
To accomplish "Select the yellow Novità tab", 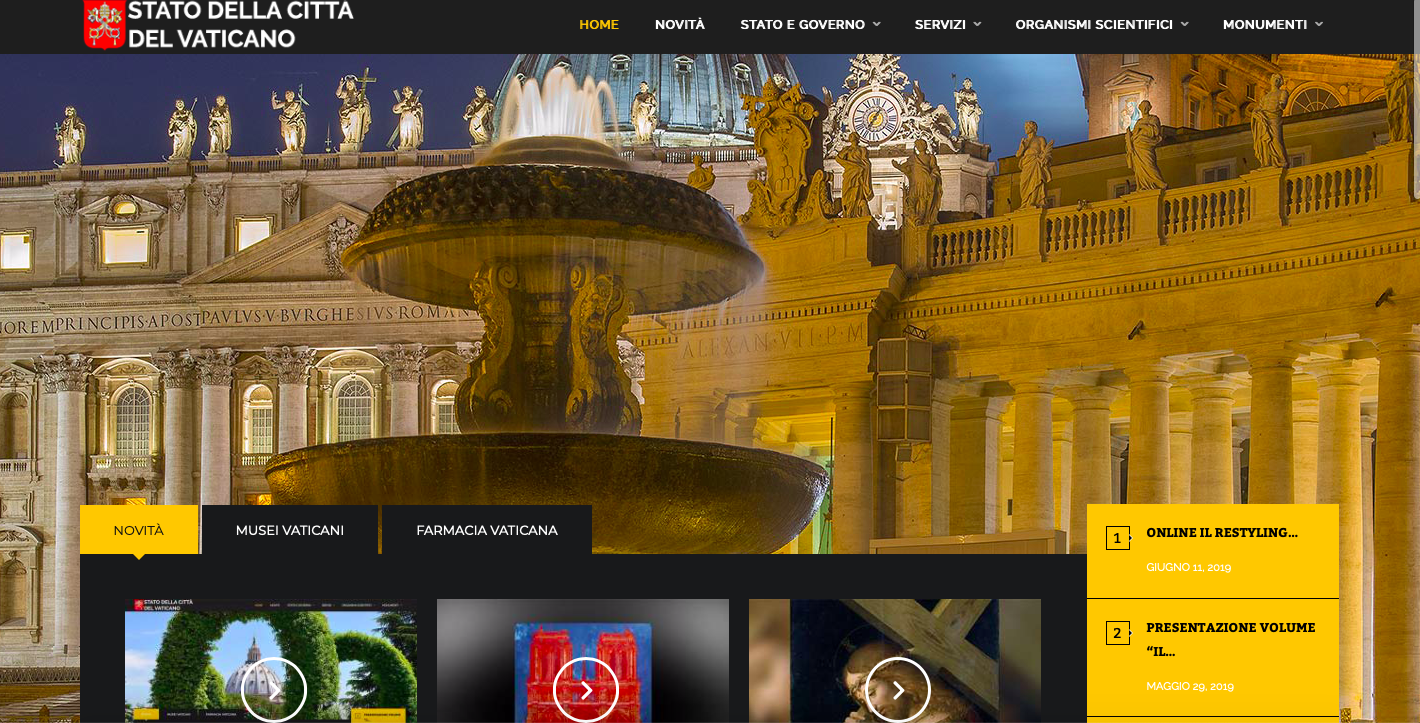I will click(x=139, y=530).
